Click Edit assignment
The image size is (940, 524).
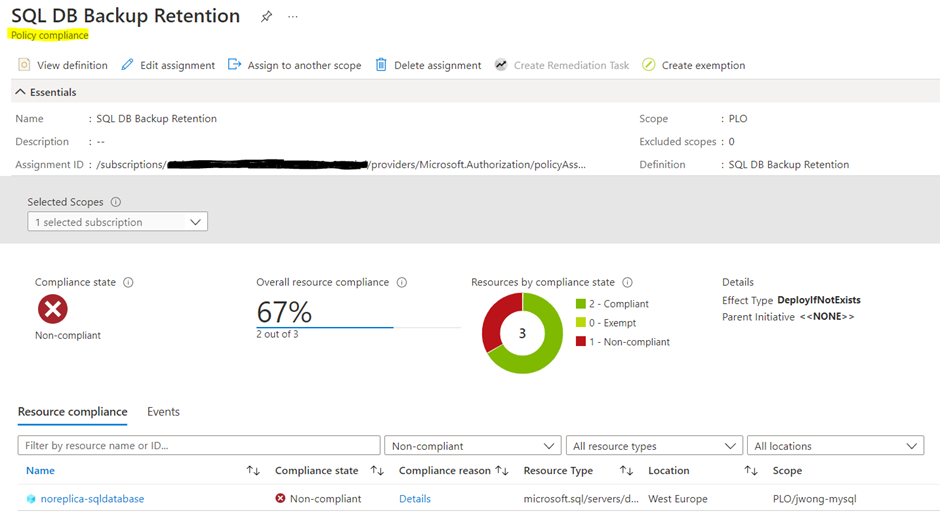177,65
